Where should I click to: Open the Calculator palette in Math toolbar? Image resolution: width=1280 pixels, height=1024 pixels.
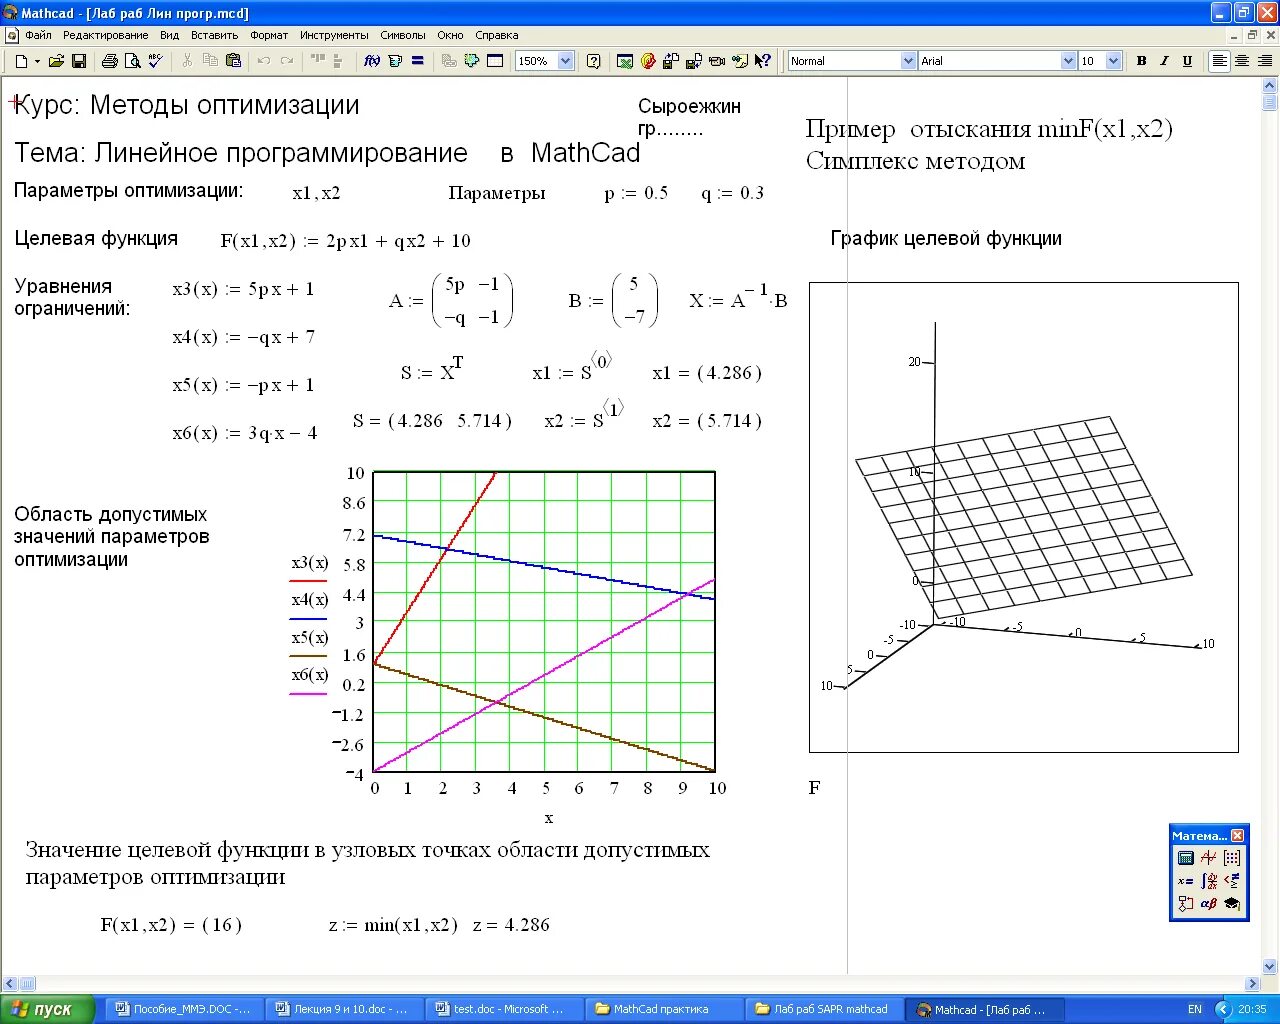click(x=1186, y=858)
